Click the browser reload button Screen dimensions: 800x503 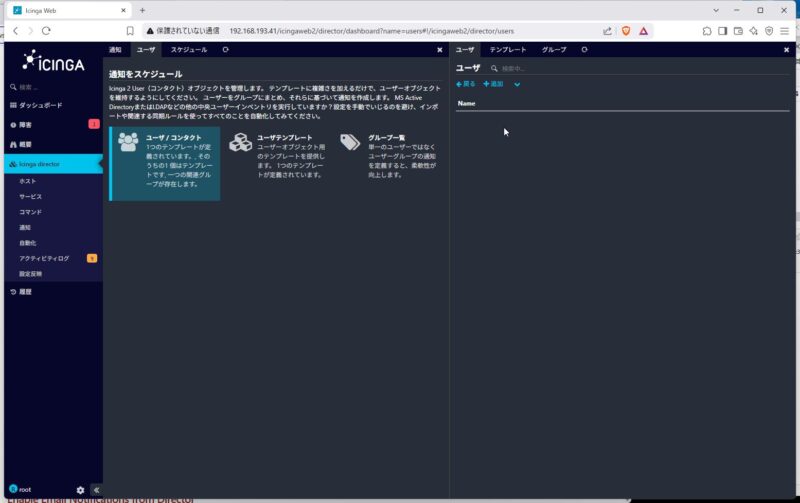click(x=46, y=31)
